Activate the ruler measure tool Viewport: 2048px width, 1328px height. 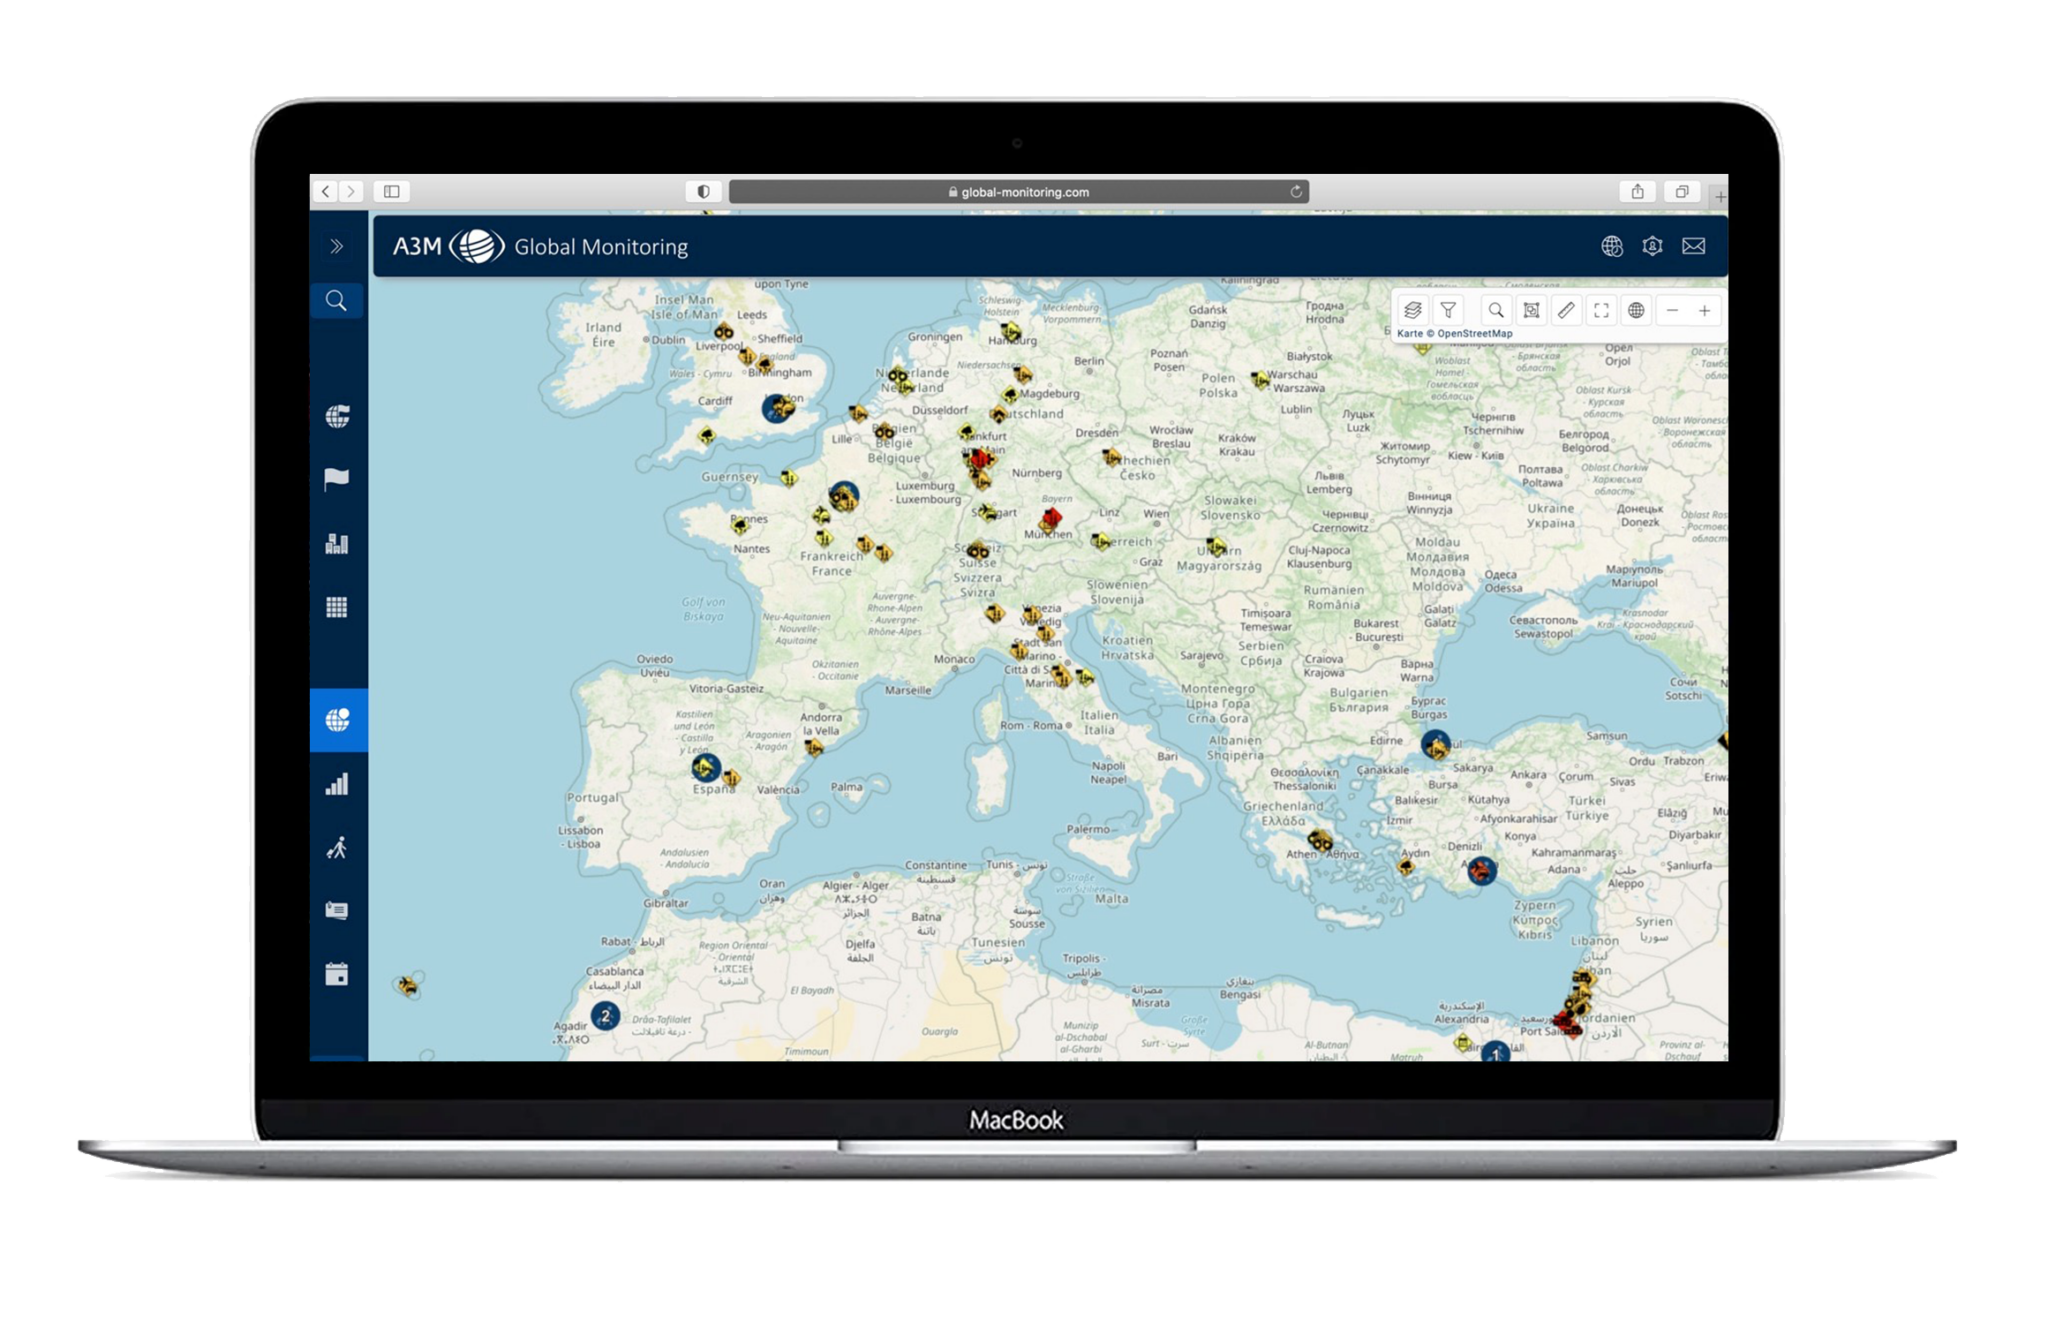[1566, 310]
